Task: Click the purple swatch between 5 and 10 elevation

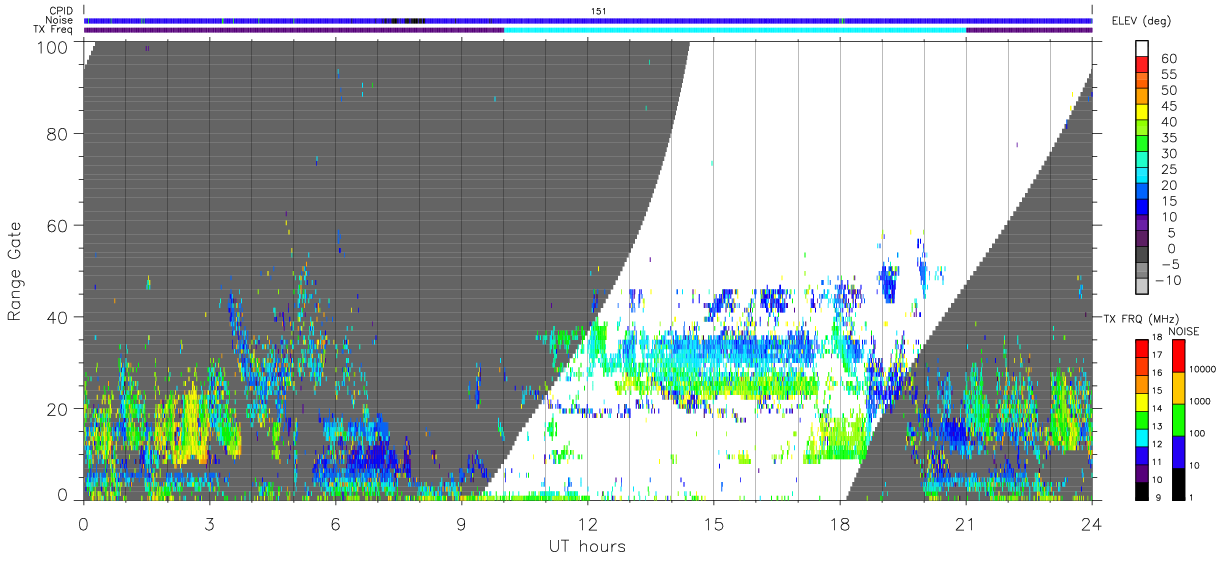Action: [1143, 224]
